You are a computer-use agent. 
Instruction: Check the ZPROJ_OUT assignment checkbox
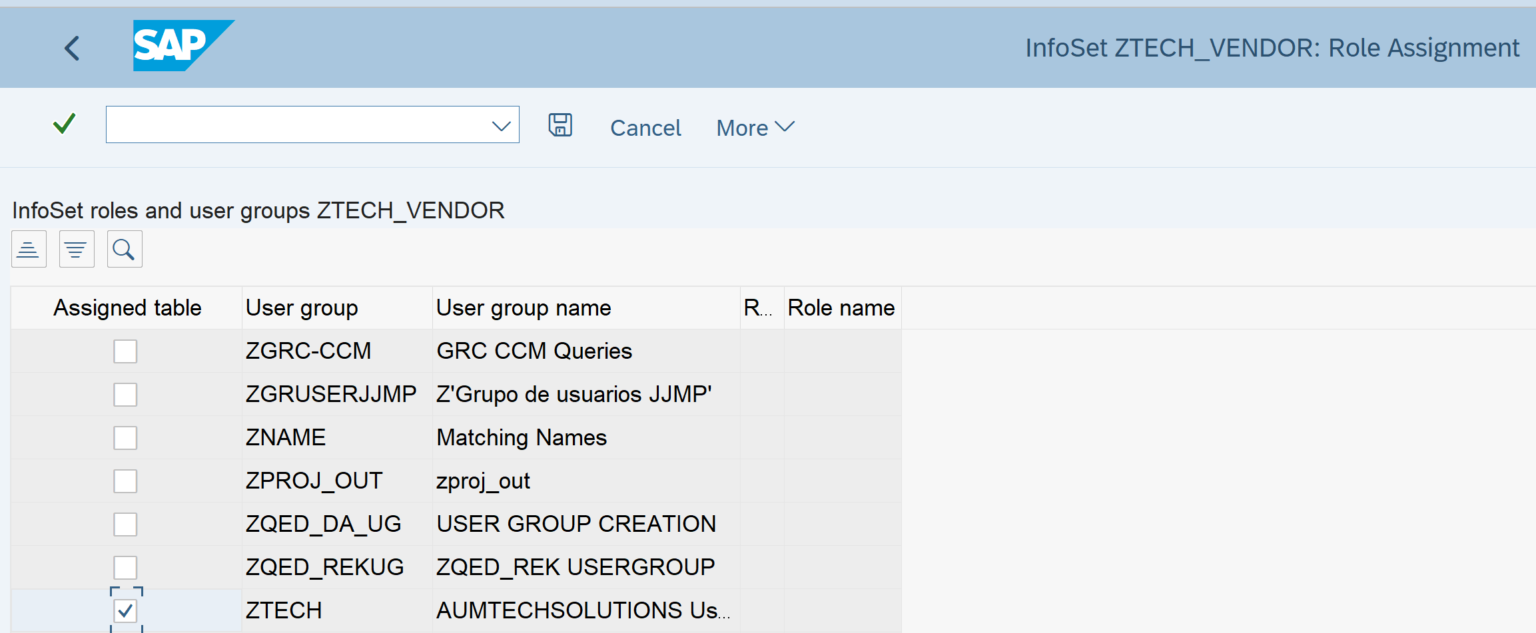[x=125, y=480]
